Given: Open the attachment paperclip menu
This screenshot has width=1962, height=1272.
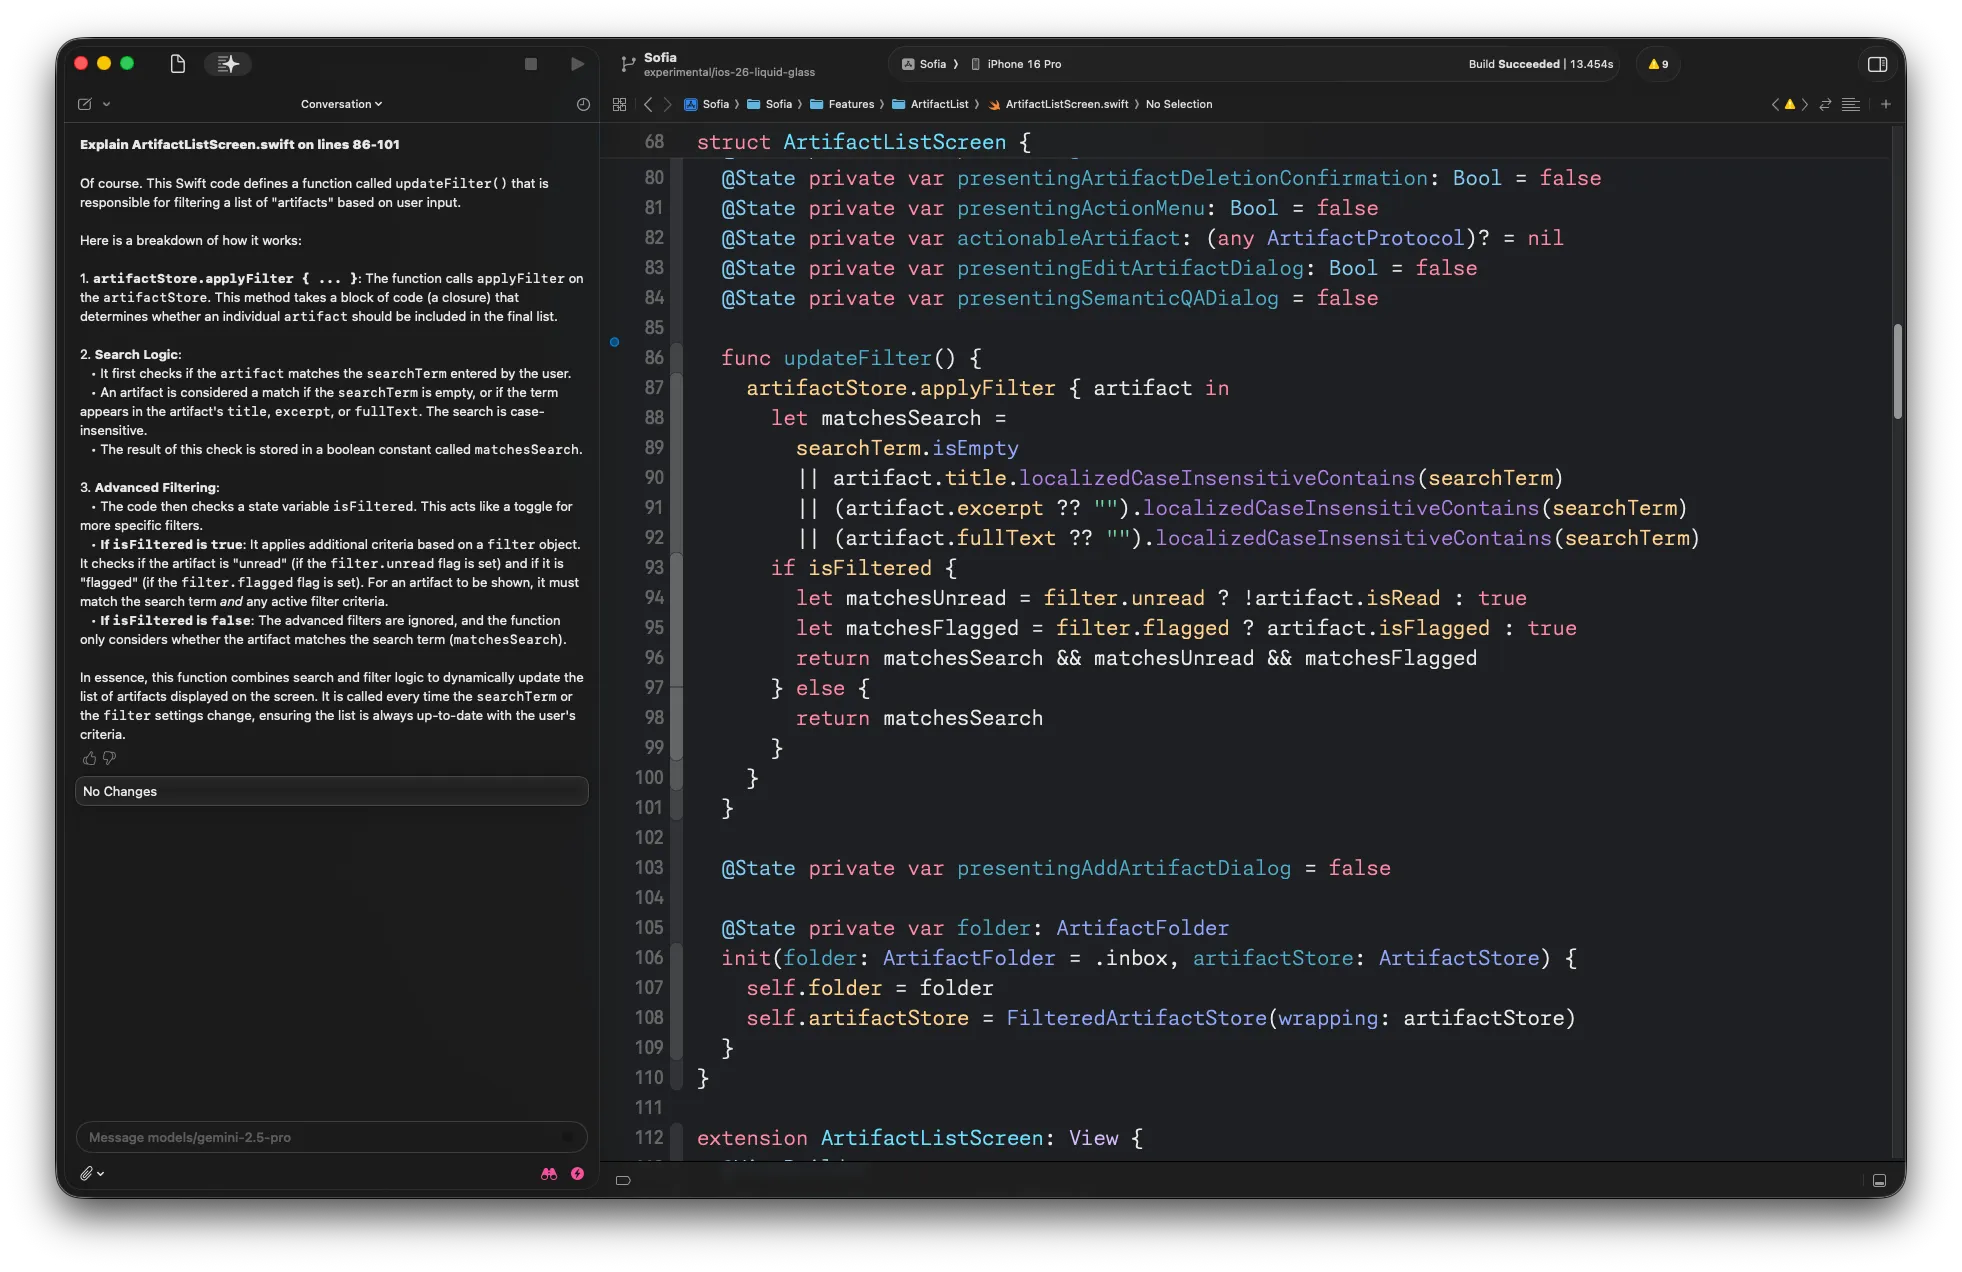Looking at the screenshot, I should [x=91, y=1174].
